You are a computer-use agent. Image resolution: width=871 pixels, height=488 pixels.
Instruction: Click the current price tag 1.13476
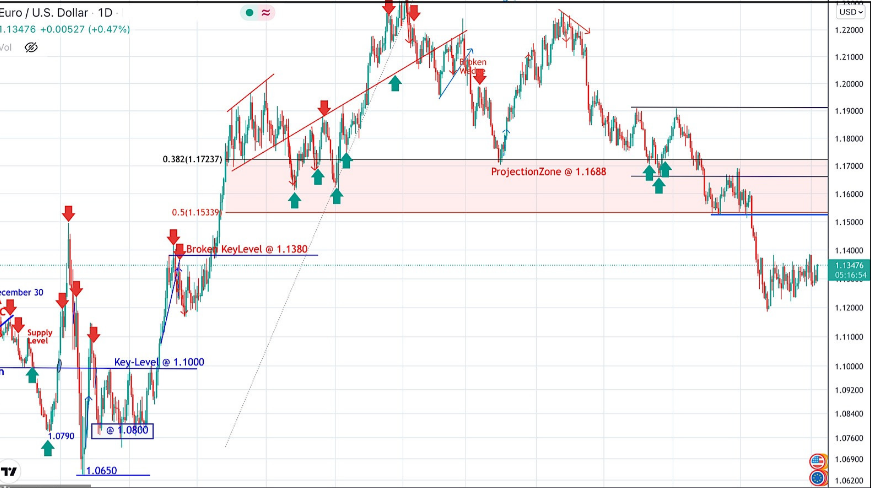(x=849, y=265)
